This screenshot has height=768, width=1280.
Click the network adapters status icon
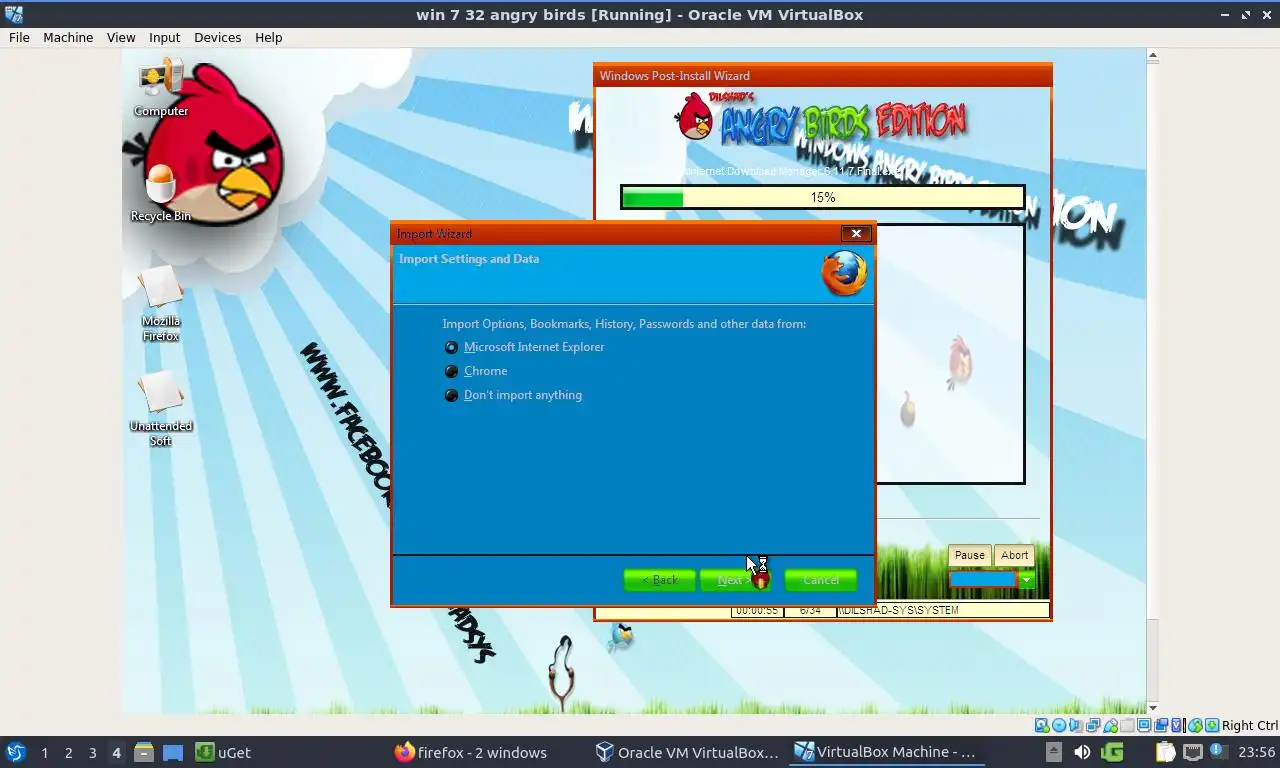click(1093, 726)
